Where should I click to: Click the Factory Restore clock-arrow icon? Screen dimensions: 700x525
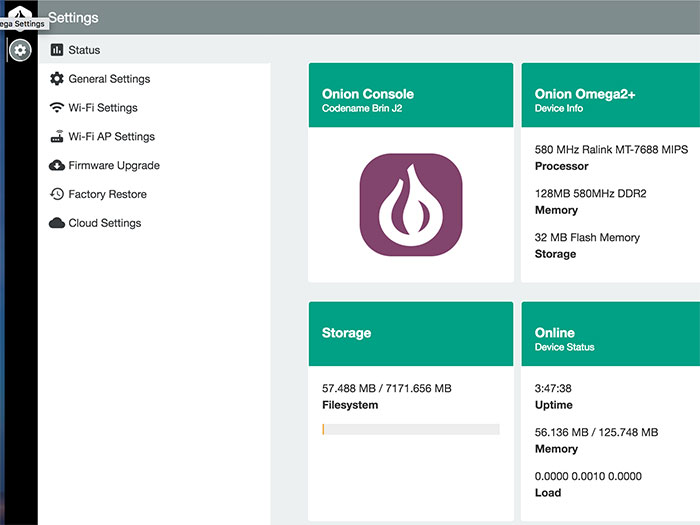pyautogui.click(x=57, y=194)
